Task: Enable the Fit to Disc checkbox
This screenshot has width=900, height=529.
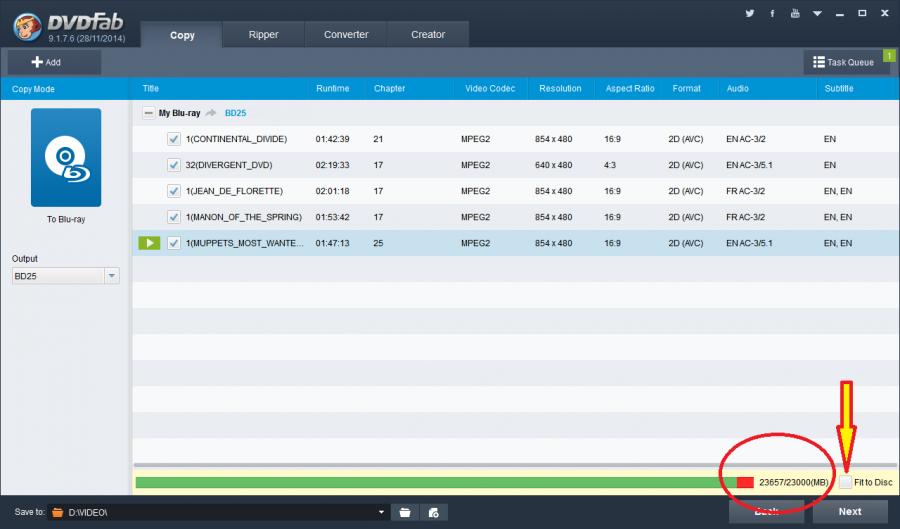Action: coord(846,482)
